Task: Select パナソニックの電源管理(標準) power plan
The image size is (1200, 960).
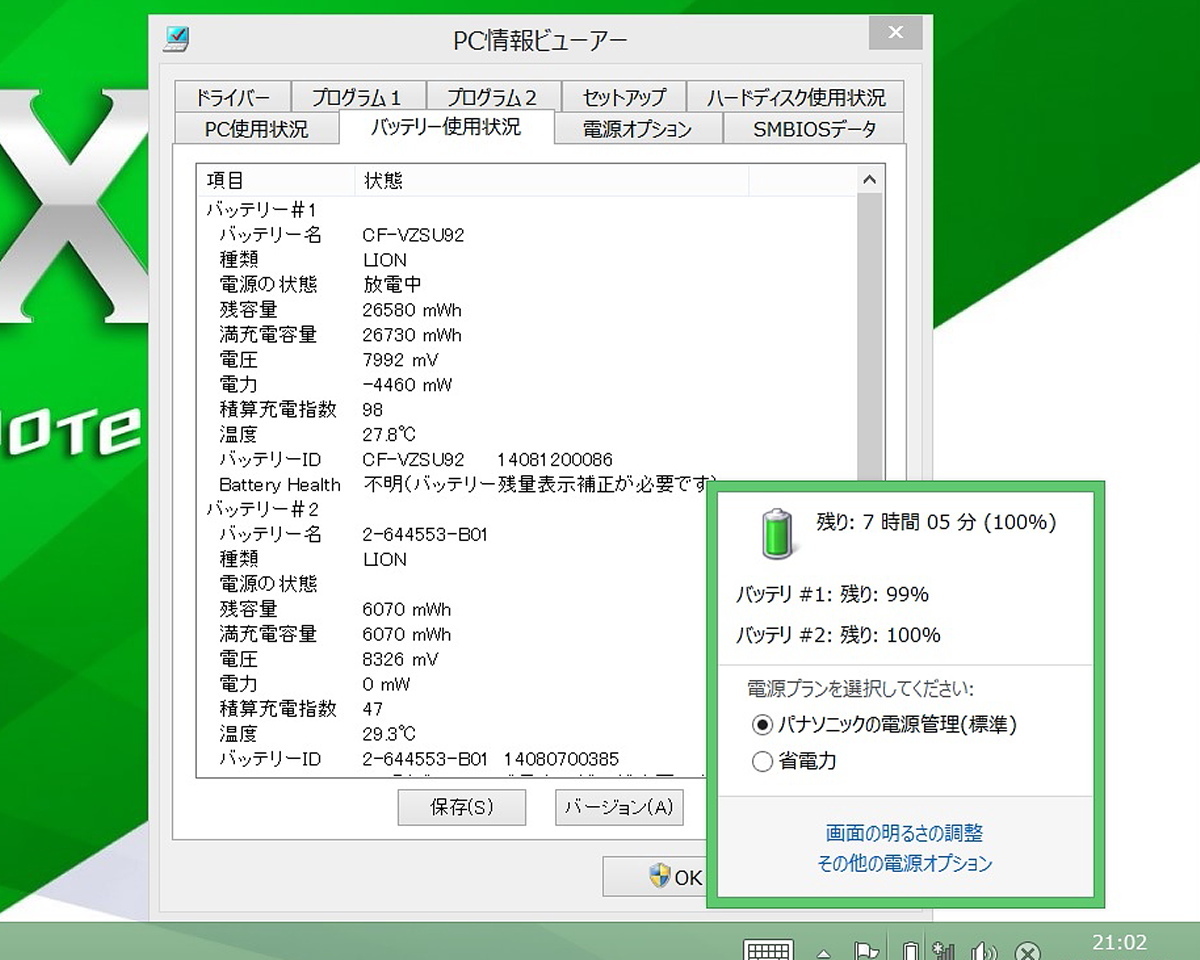Action: pyautogui.click(x=884, y=724)
